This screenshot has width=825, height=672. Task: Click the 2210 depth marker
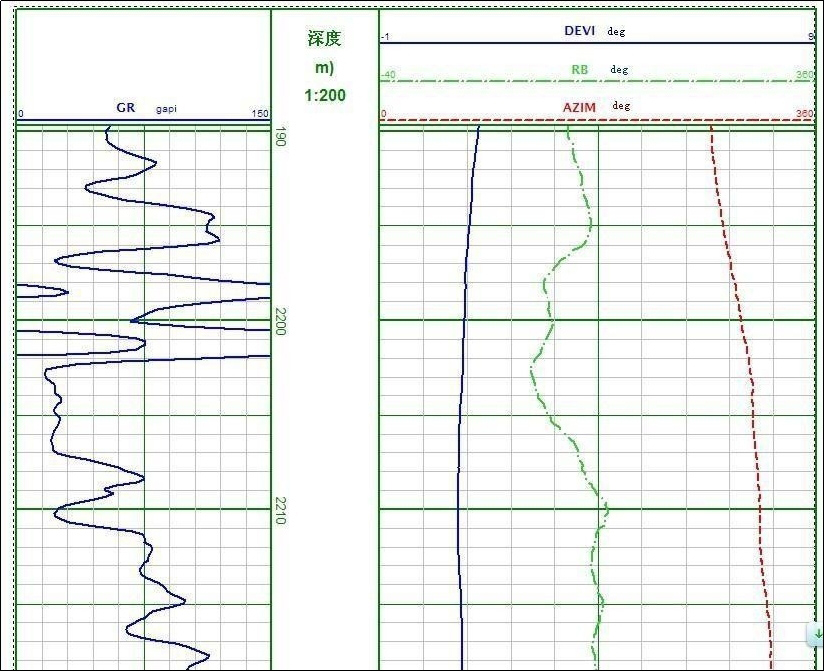[x=280, y=510]
